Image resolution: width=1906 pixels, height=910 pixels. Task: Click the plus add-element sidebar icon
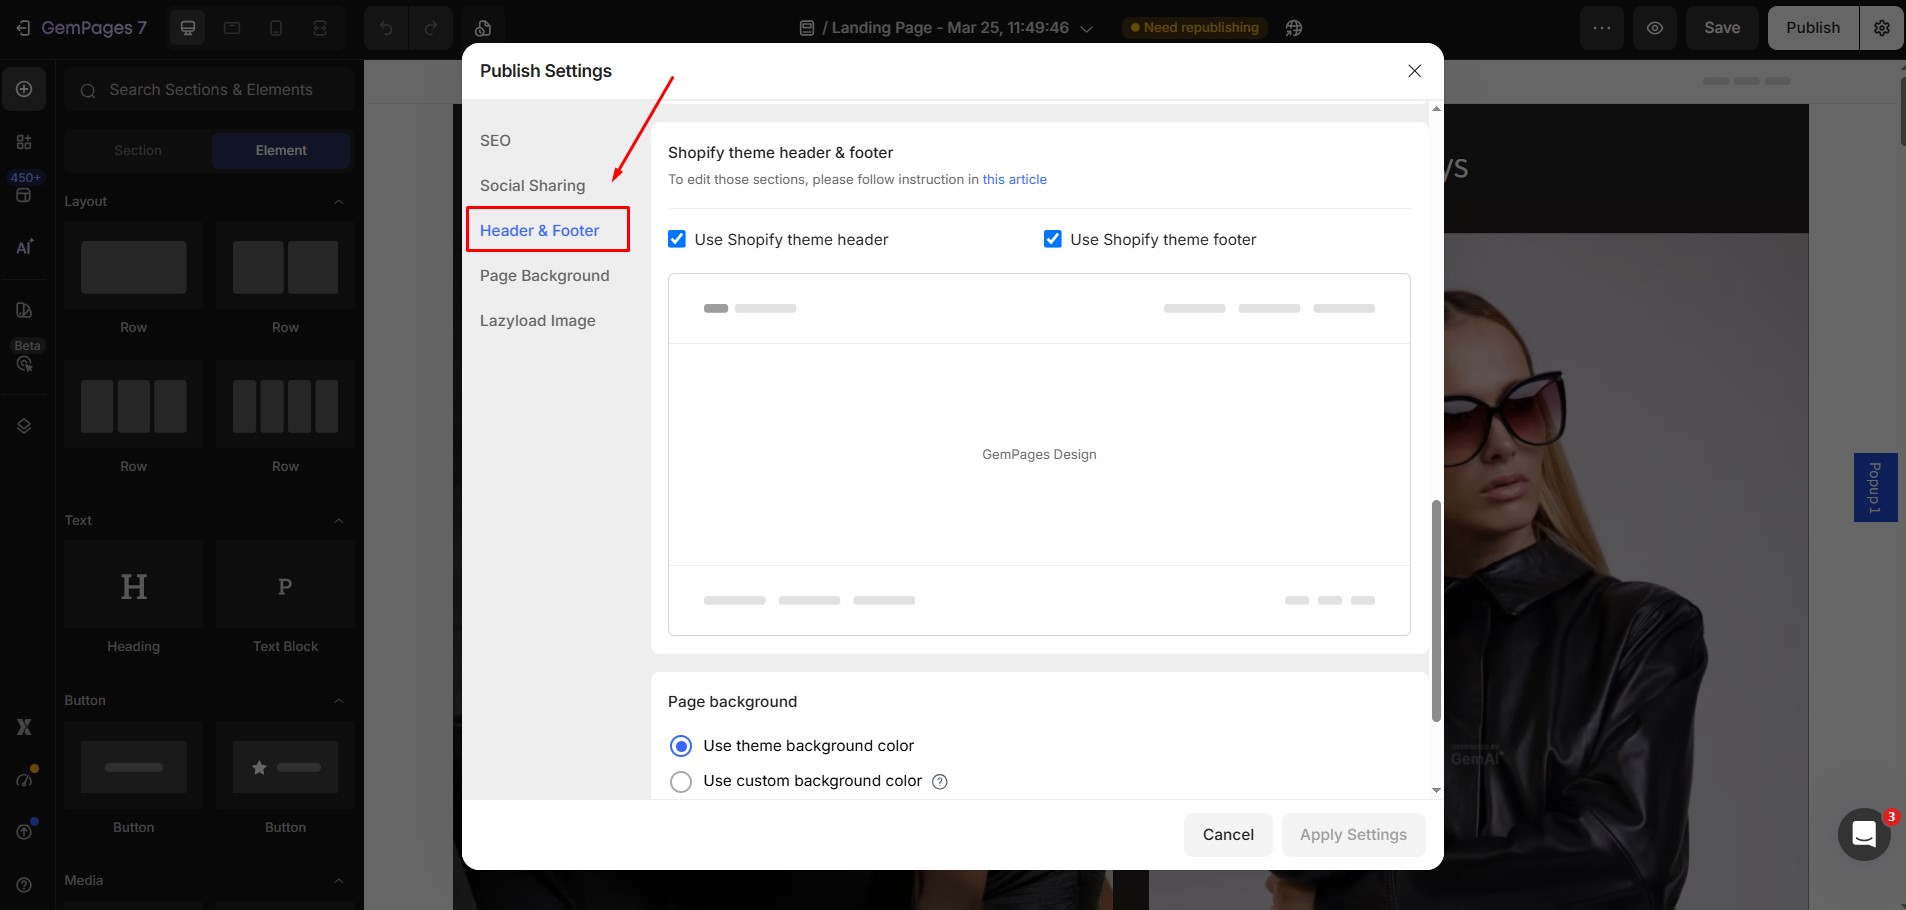pyautogui.click(x=24, y=89)
